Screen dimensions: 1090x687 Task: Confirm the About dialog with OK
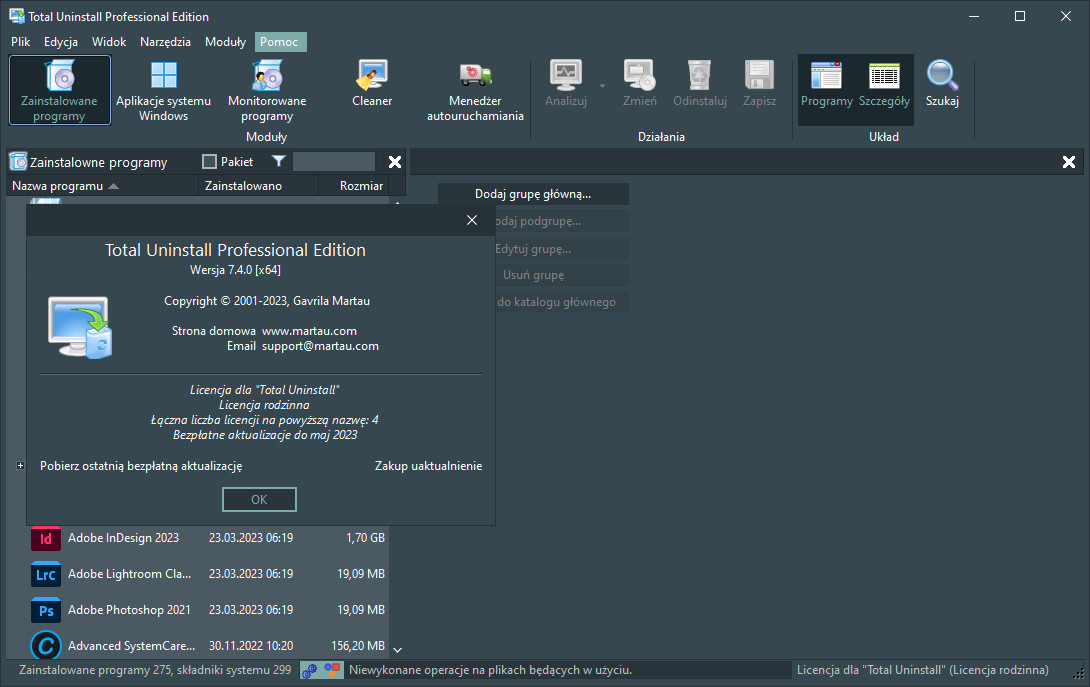[x=259, y=499]
